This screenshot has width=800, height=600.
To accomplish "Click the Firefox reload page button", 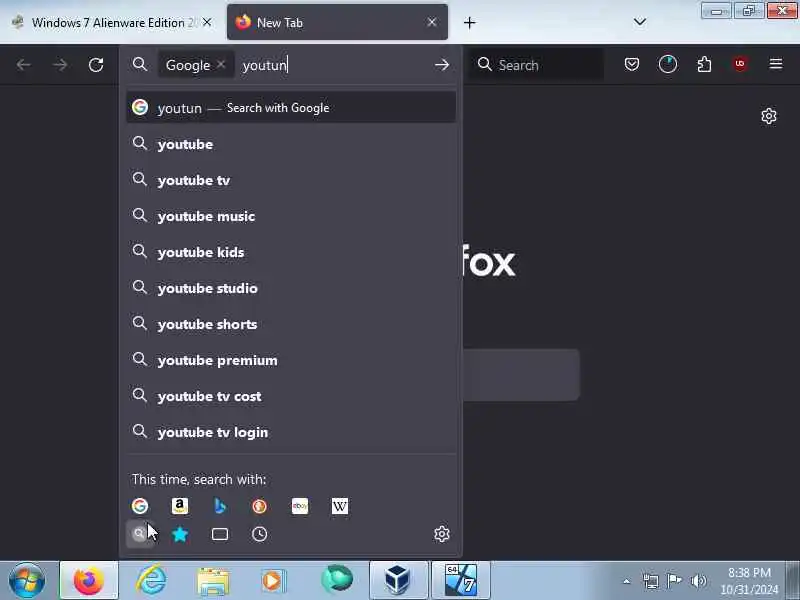I will click(96, 65).
